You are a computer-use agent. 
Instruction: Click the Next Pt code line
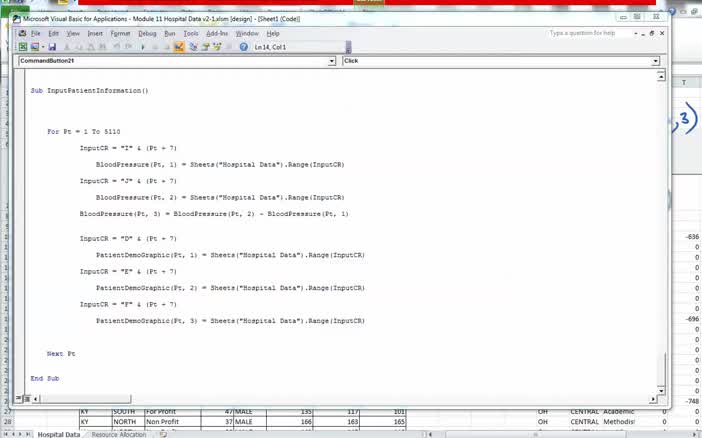[x=61, y=354]
